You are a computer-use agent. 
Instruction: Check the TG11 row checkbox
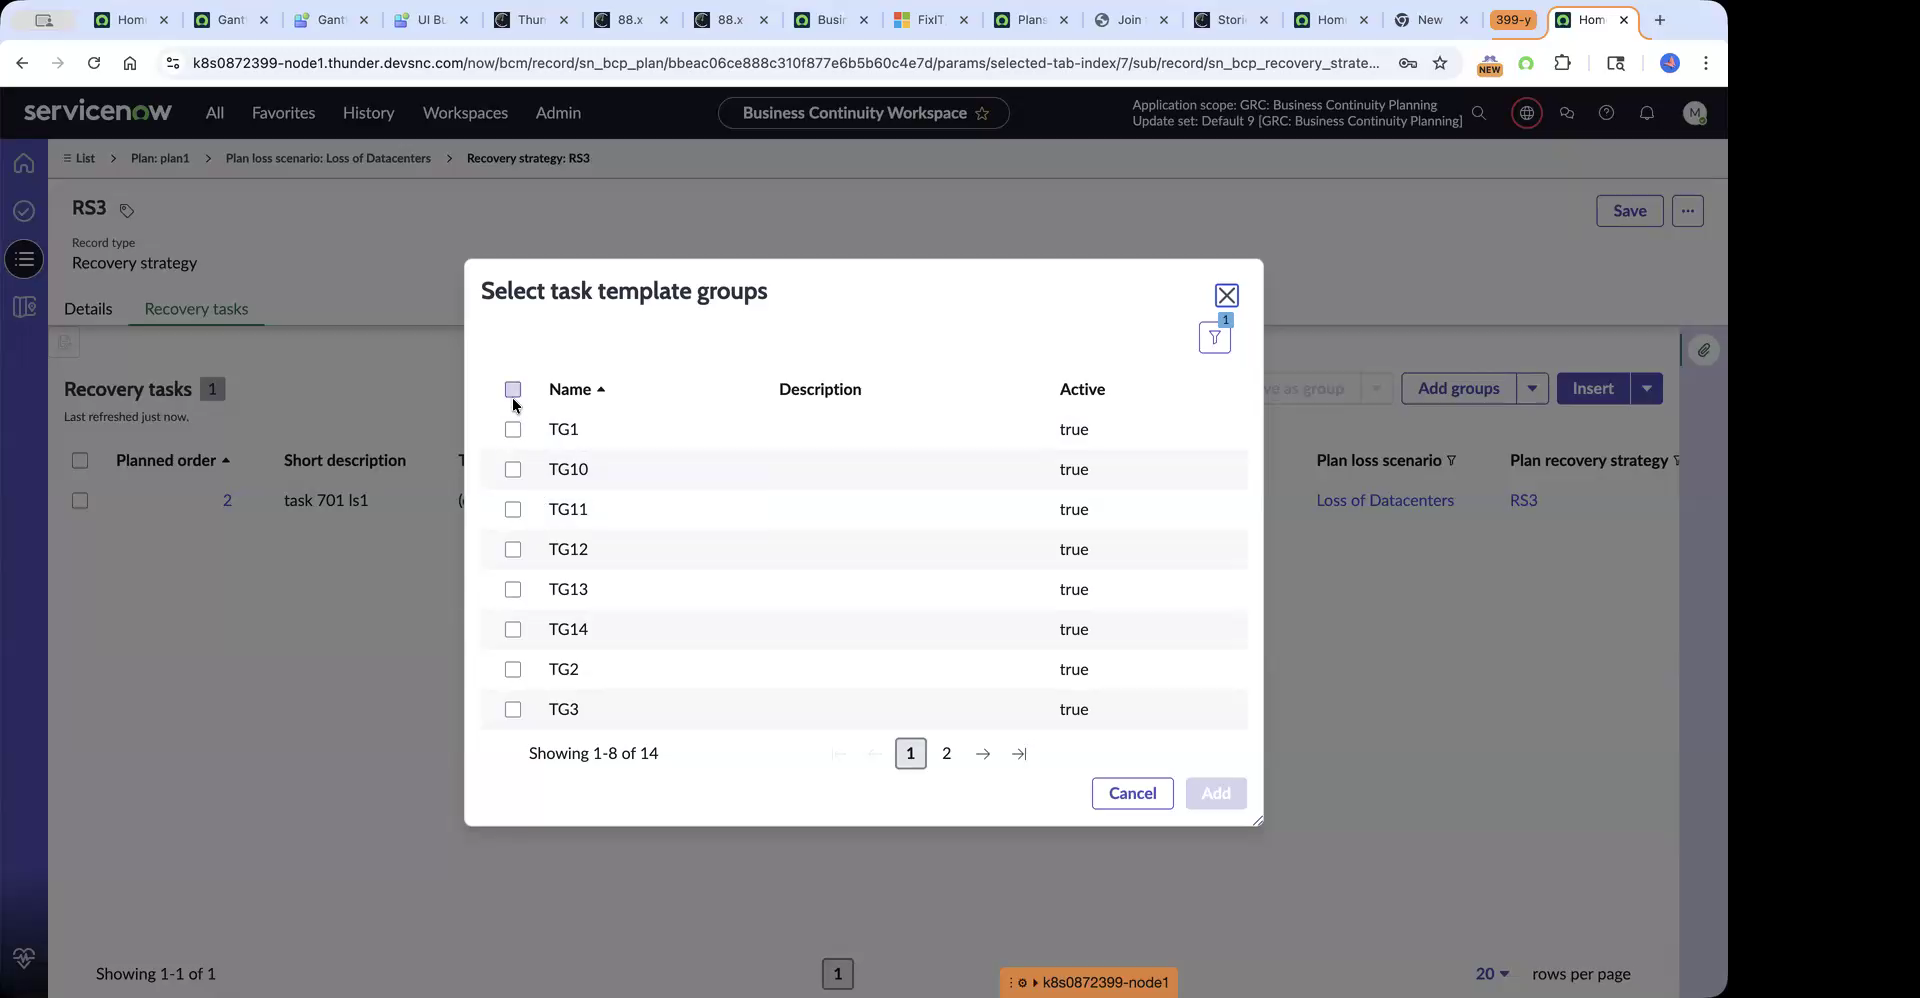(x=513, y=509)
